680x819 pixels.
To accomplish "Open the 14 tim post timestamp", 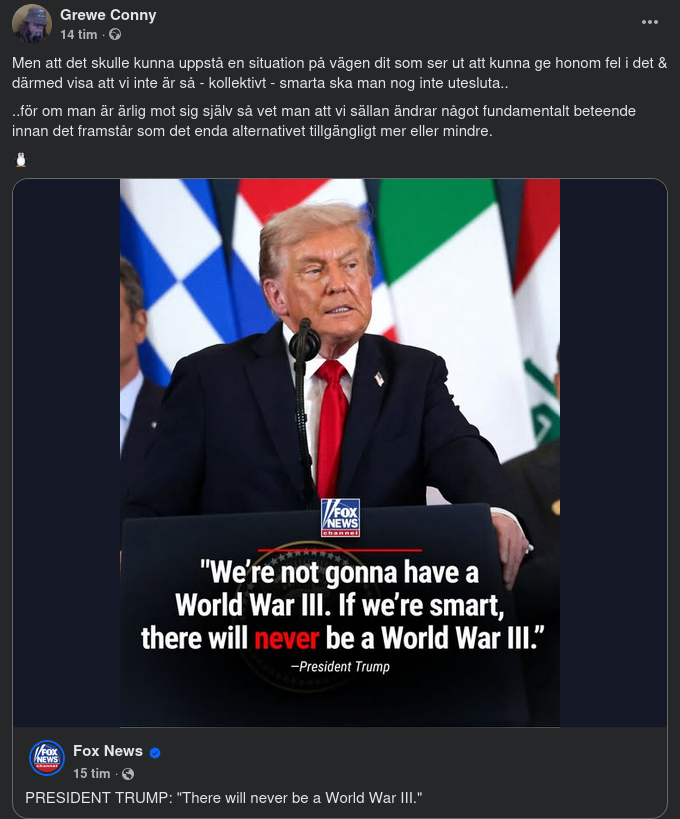I will tap(79, 34).
